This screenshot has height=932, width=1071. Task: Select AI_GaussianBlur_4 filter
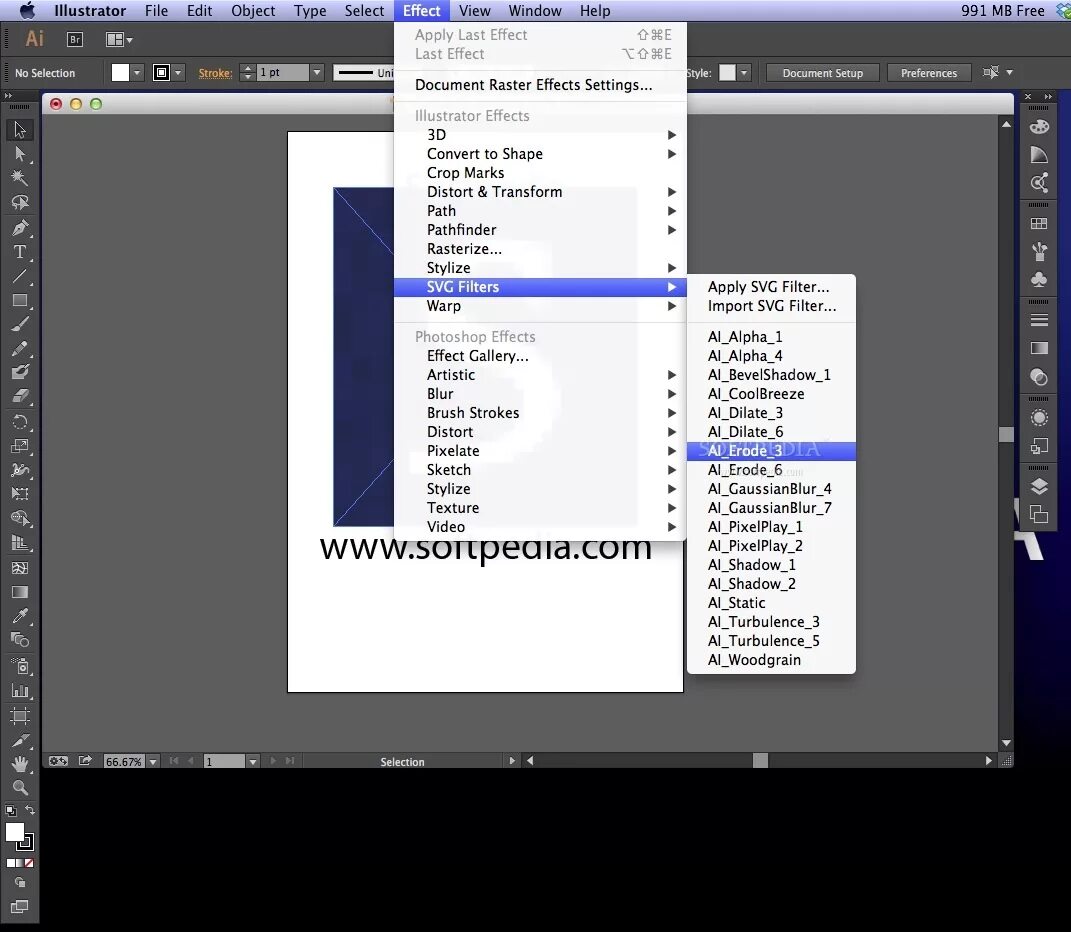click(x=771, y=489)
